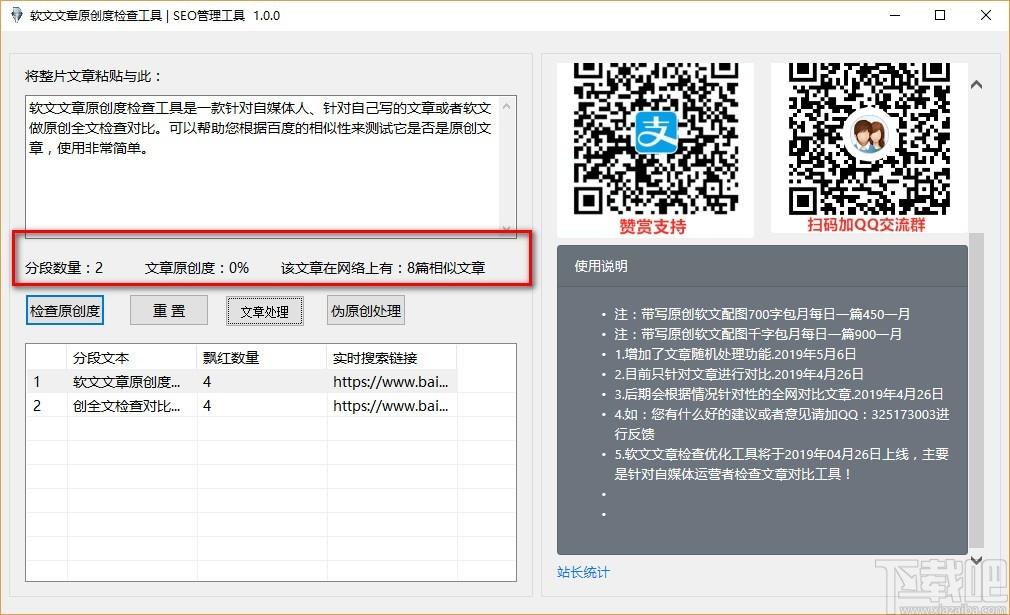
Task: Minimize the application window
Action: click(x=895, y=15)
